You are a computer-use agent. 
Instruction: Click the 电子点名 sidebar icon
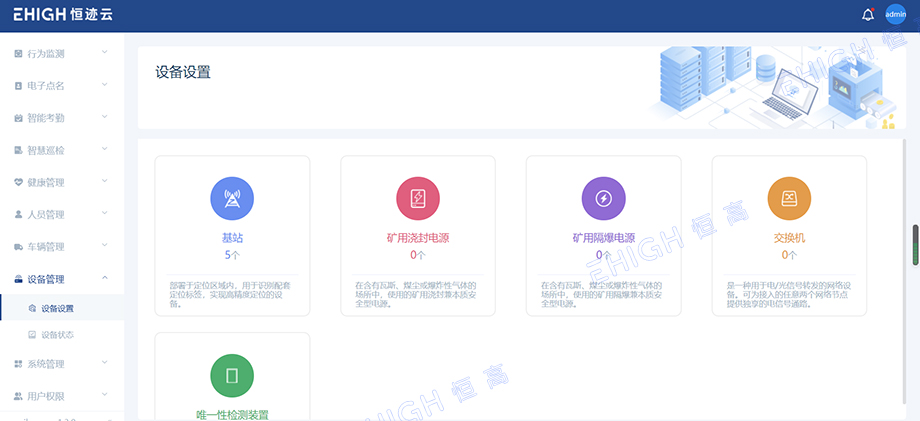pos(18,86)
